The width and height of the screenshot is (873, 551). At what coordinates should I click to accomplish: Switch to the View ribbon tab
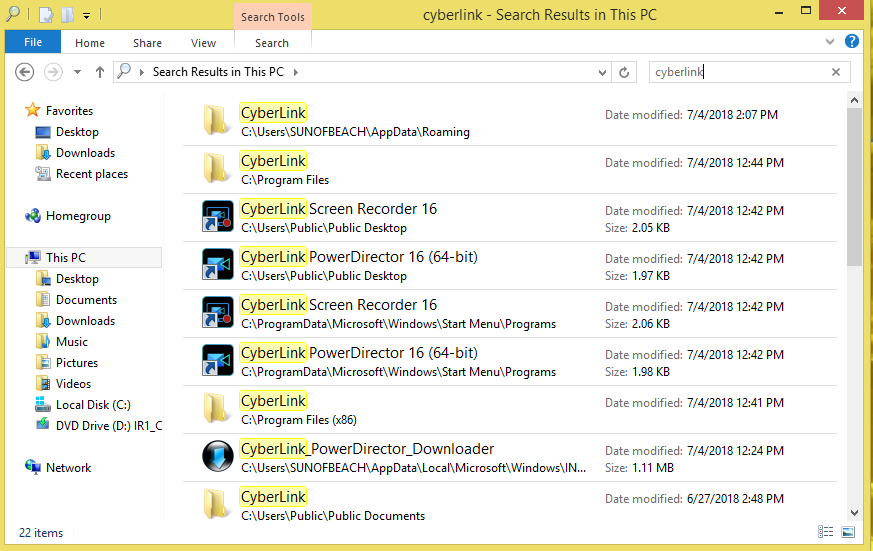(x=203, y=43)
